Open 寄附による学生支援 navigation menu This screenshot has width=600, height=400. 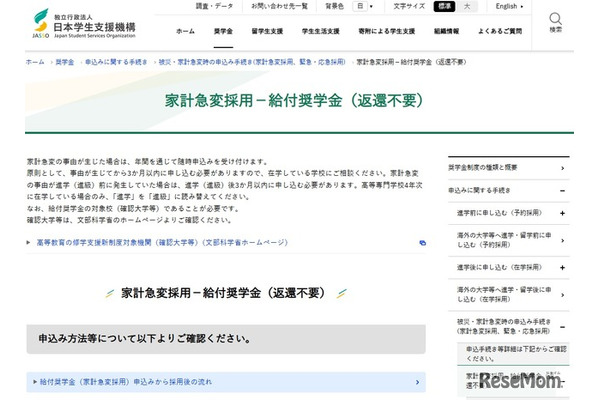point(386,31)
